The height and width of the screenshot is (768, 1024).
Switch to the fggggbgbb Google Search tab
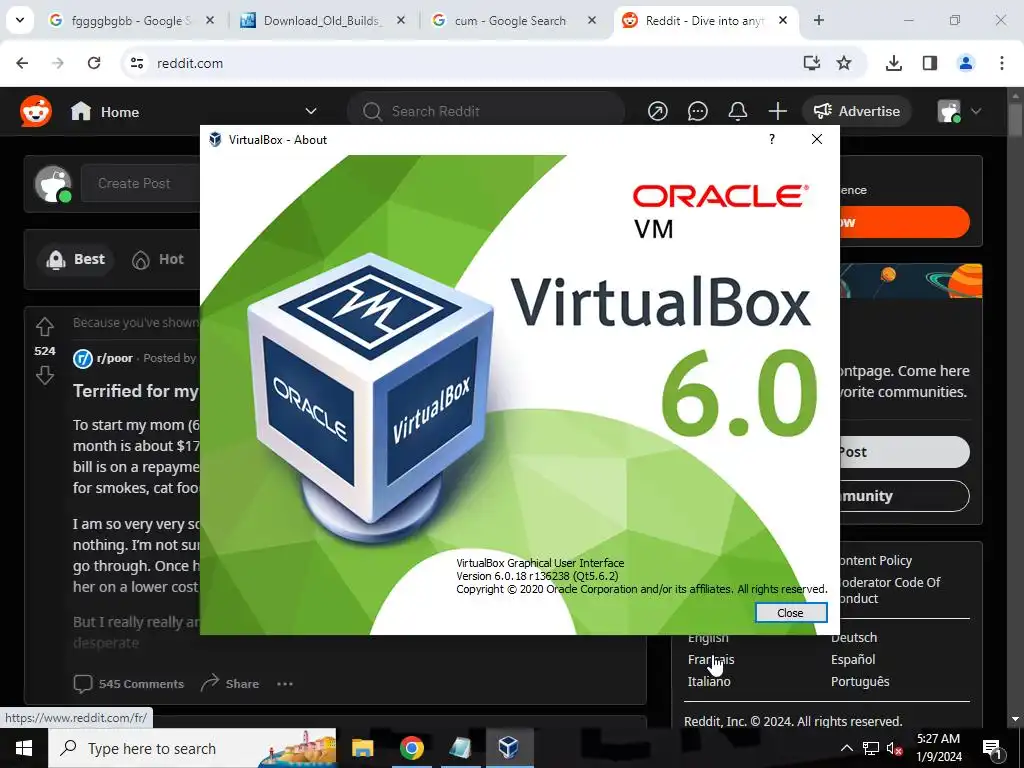(131, 21)
